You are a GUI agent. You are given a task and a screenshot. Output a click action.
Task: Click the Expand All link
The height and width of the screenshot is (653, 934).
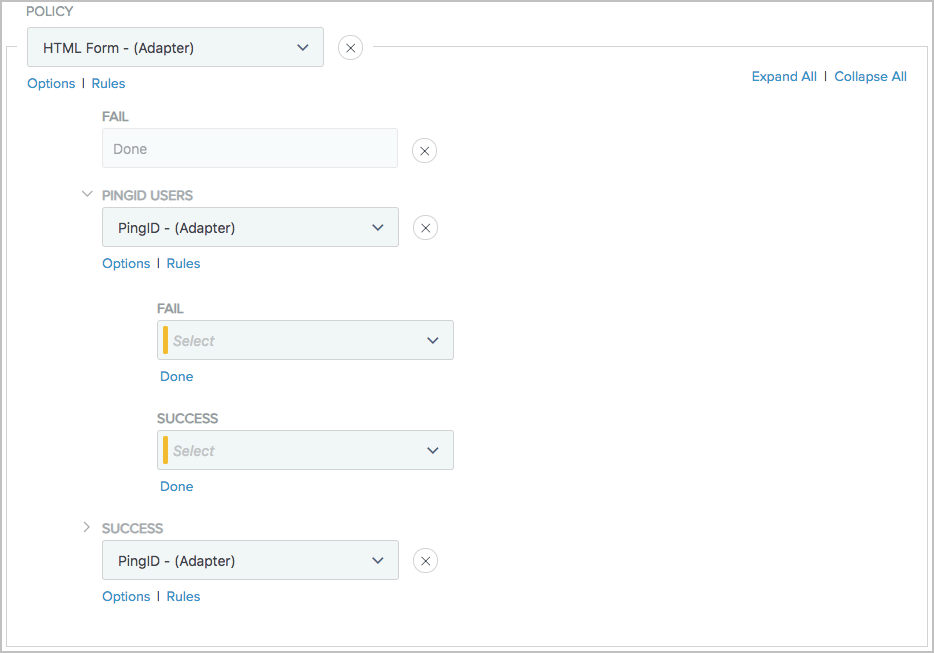[x=784, y=76]
